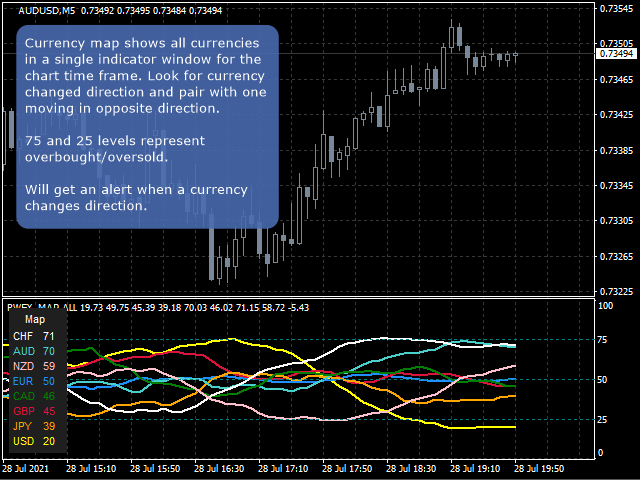Select the GBP 45 row in Map
The image size is (640, 480).
pos(34,411)
